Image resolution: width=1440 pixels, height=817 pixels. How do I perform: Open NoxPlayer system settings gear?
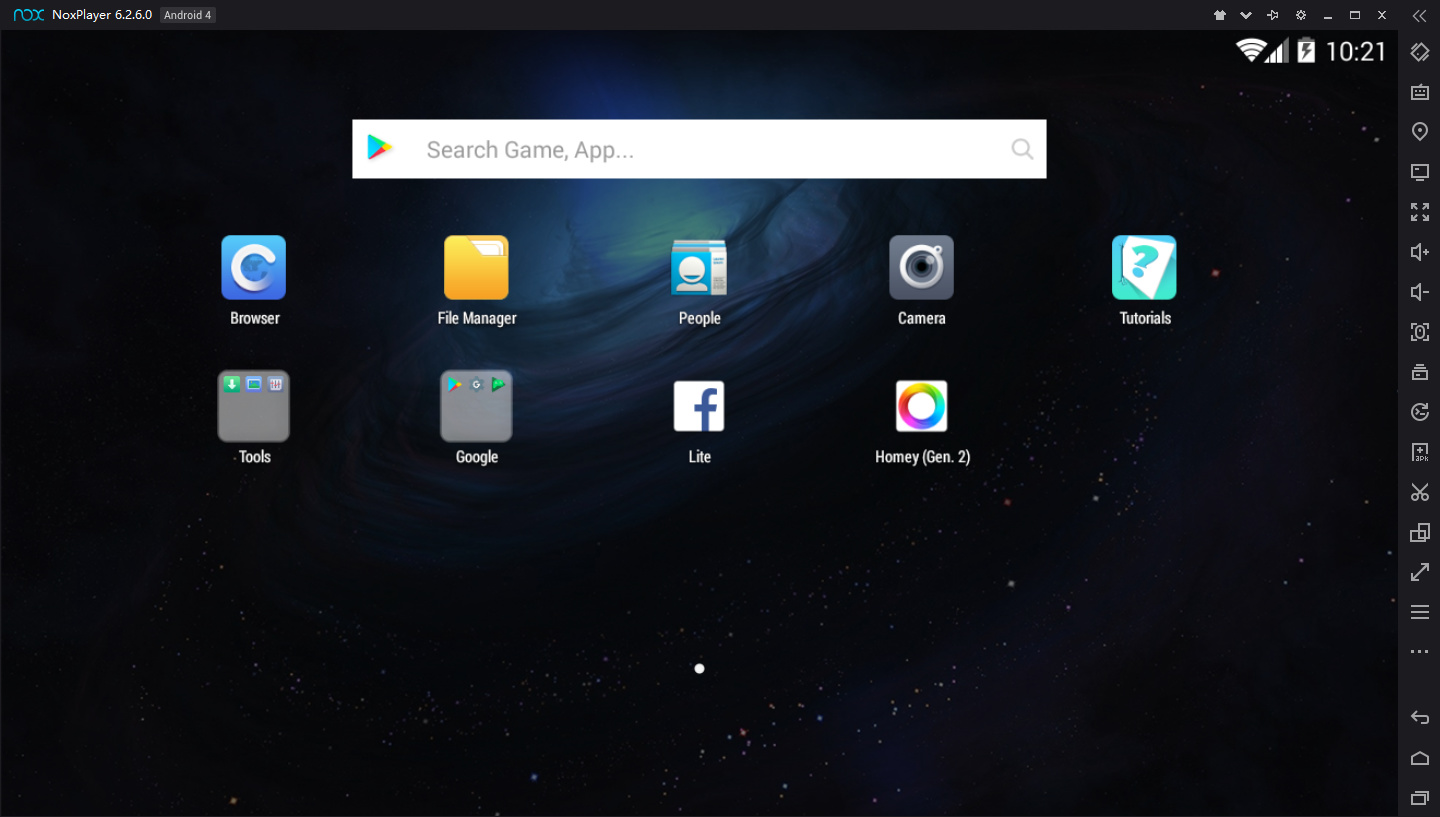[1300, 15]
